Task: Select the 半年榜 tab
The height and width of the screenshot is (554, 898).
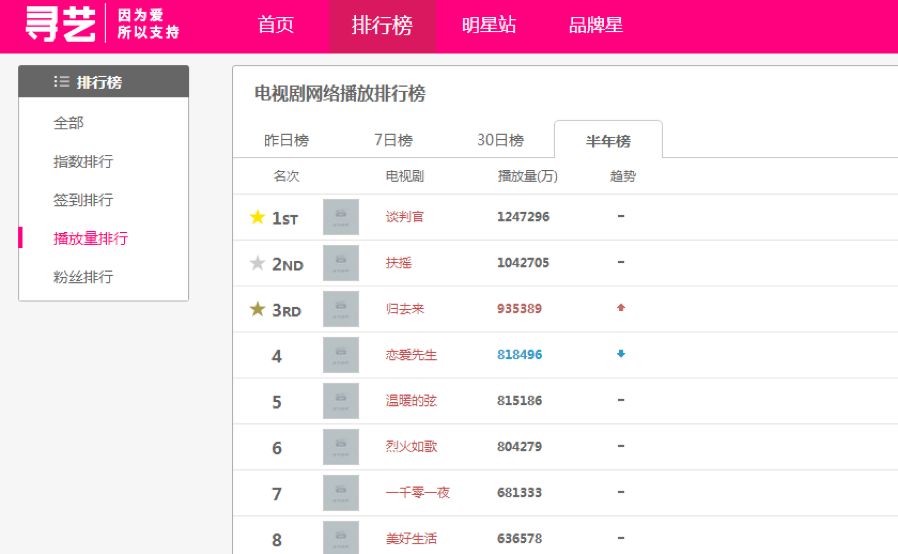Action: coord(608,140)
